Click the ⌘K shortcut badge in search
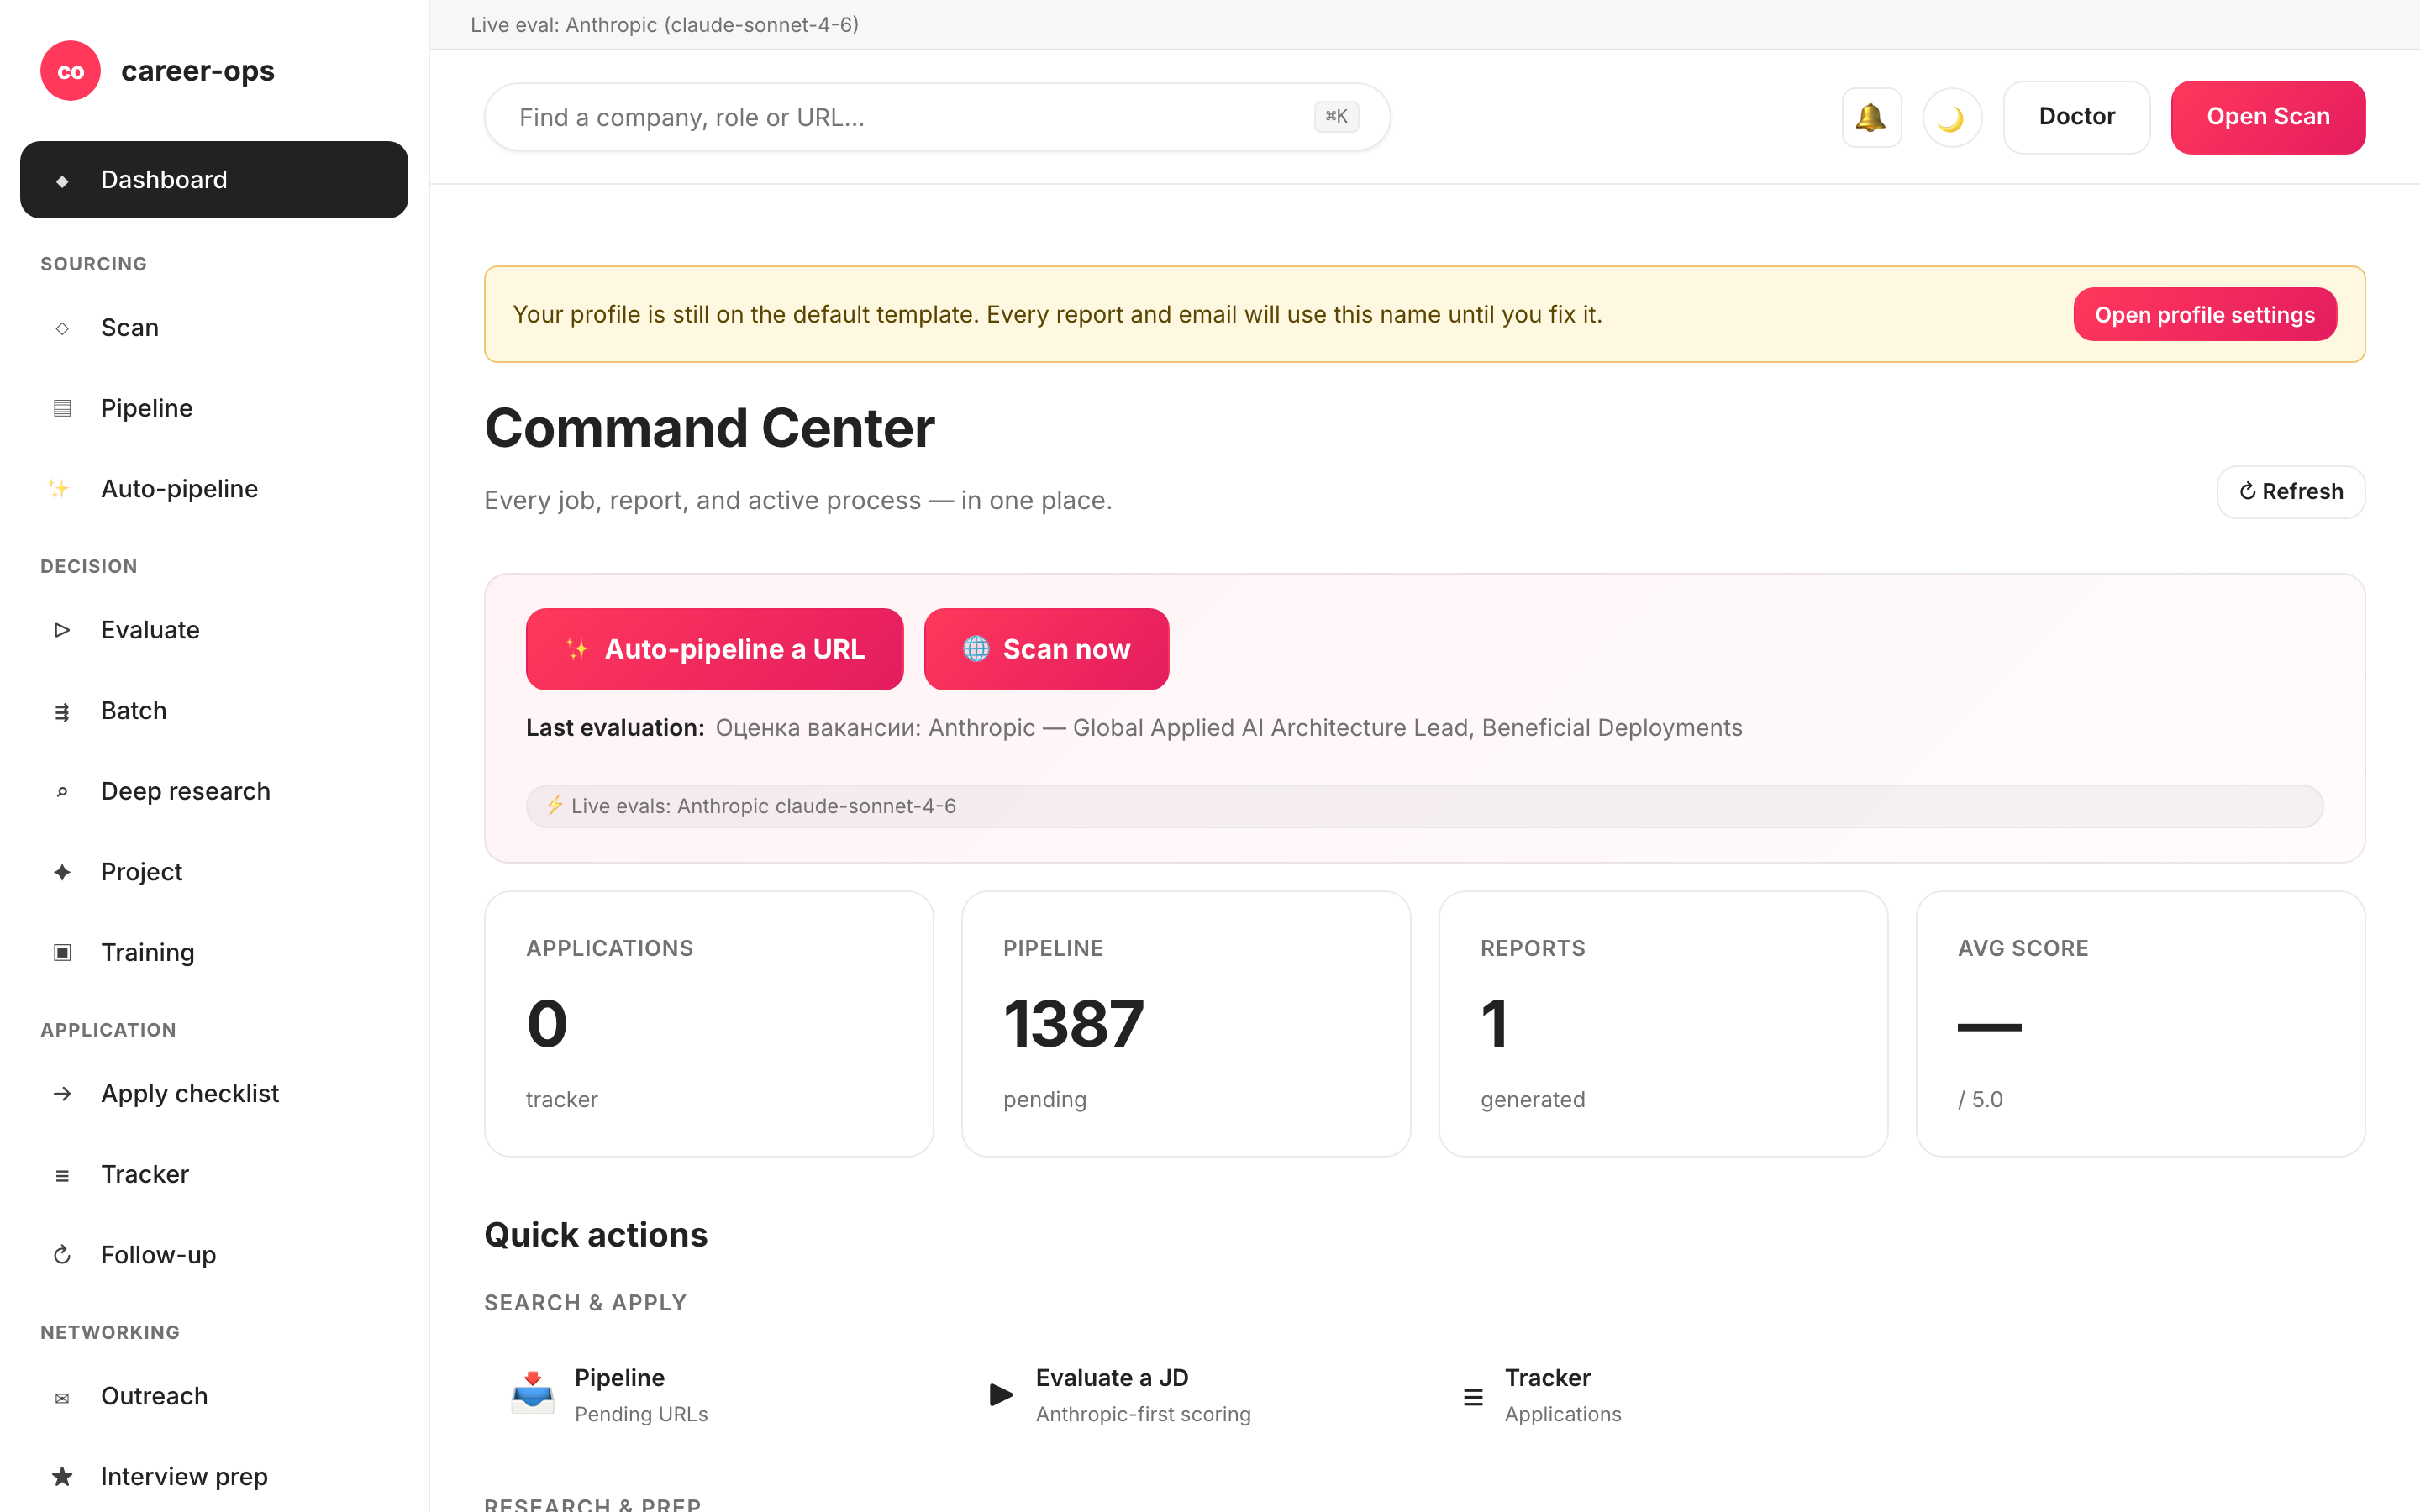The height and width of the screenshot is (1512, 2420). [1336, 117]
